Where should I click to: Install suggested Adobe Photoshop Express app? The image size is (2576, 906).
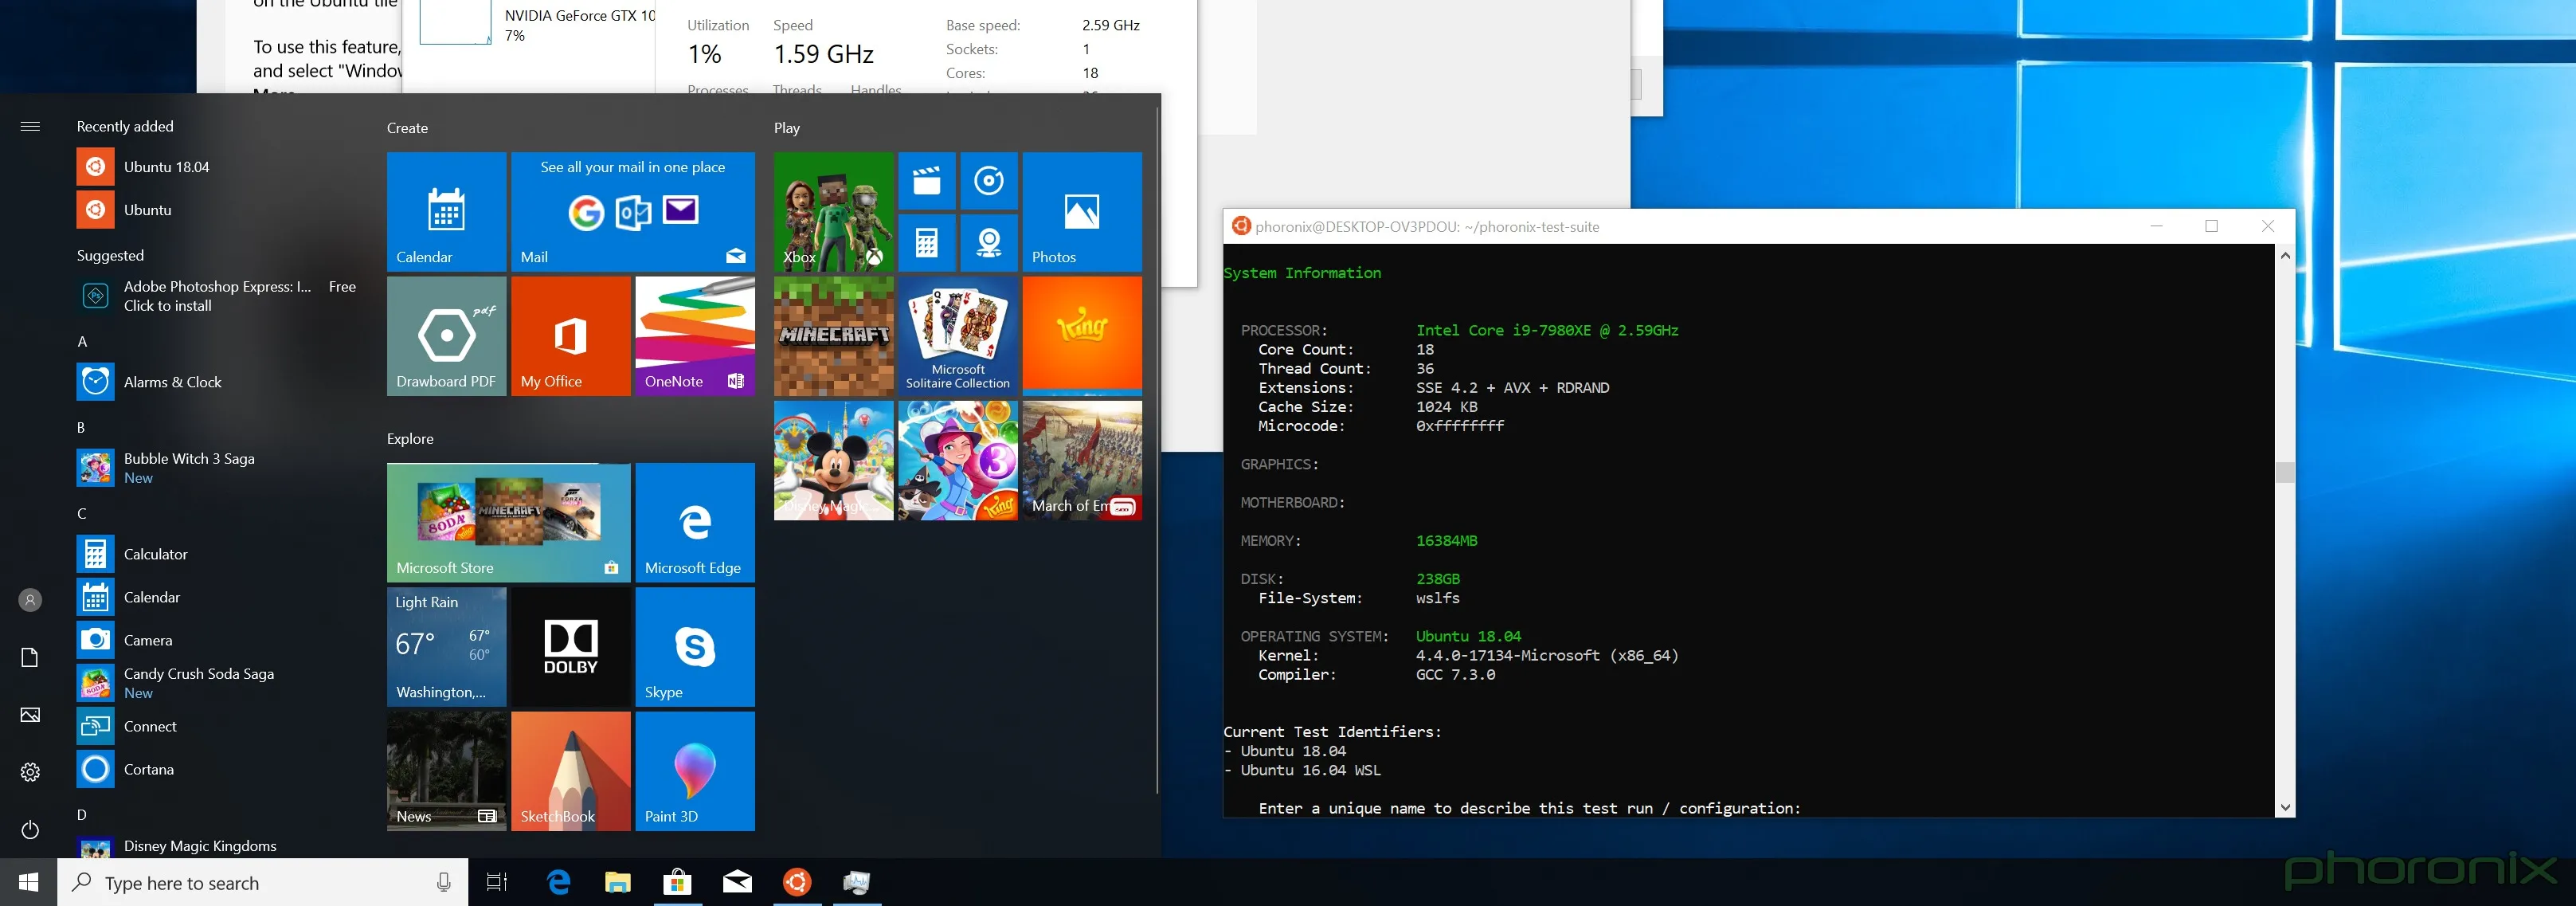point(217,296)
